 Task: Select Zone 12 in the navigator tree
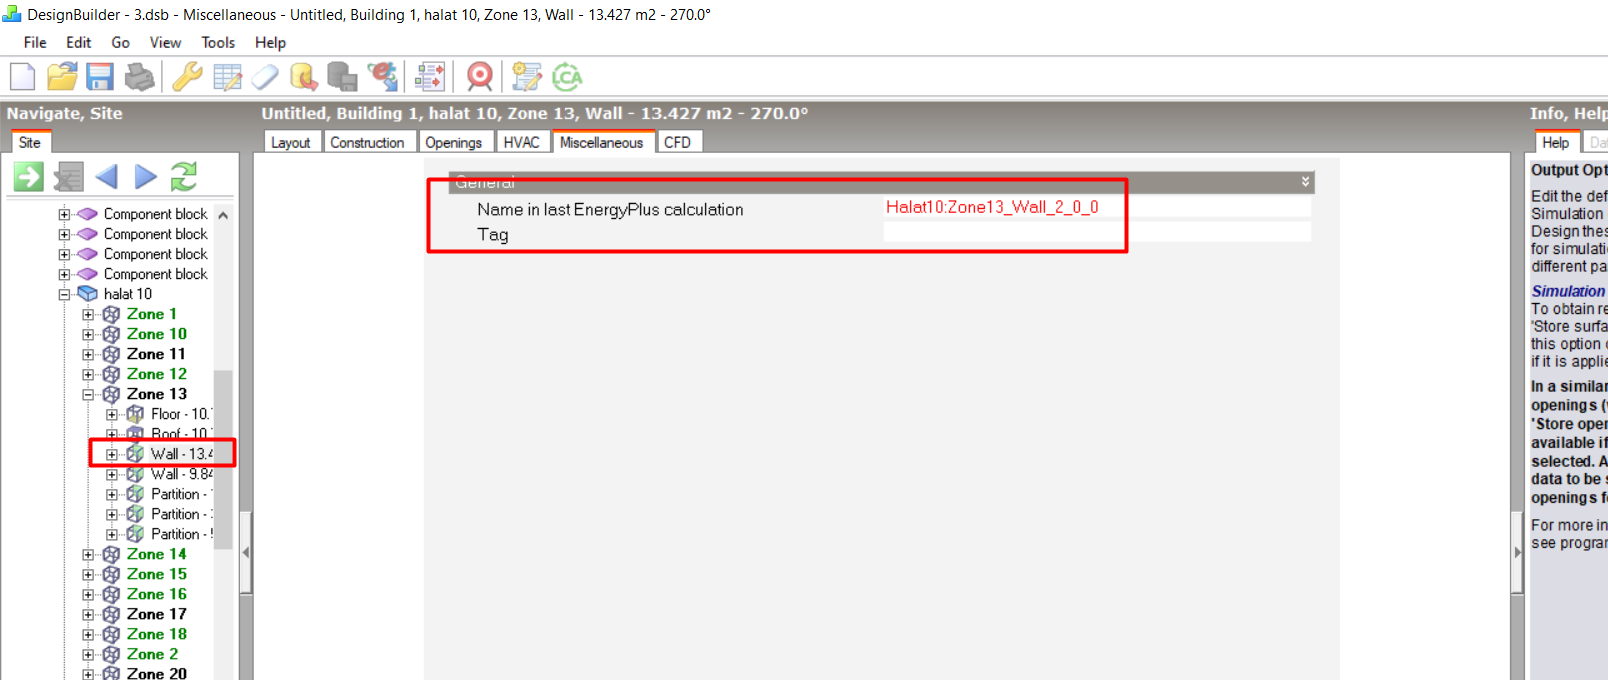pyautogui.click(x=156, y=374)
